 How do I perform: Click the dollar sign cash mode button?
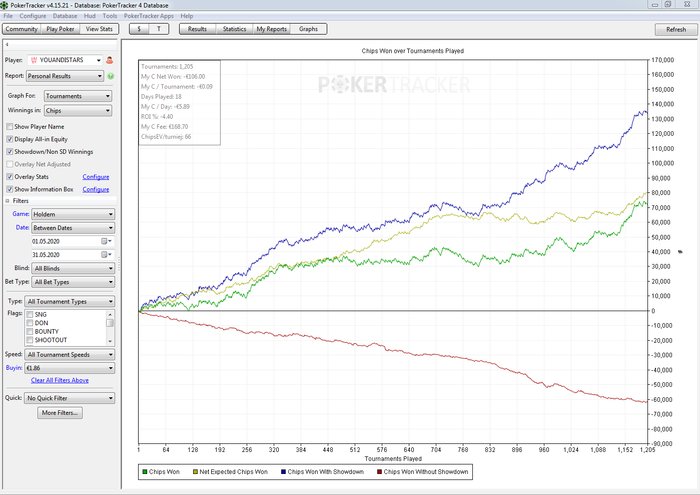139,29
